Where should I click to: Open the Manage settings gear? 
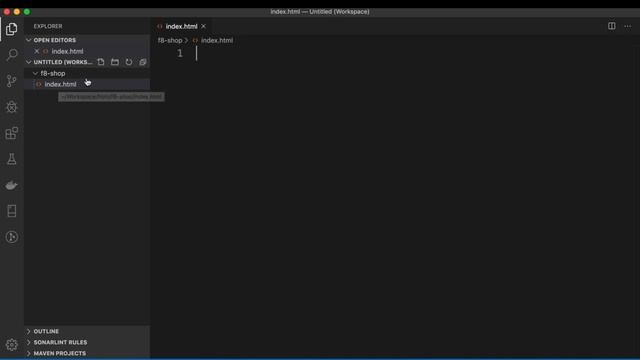[x=11, y=344]
